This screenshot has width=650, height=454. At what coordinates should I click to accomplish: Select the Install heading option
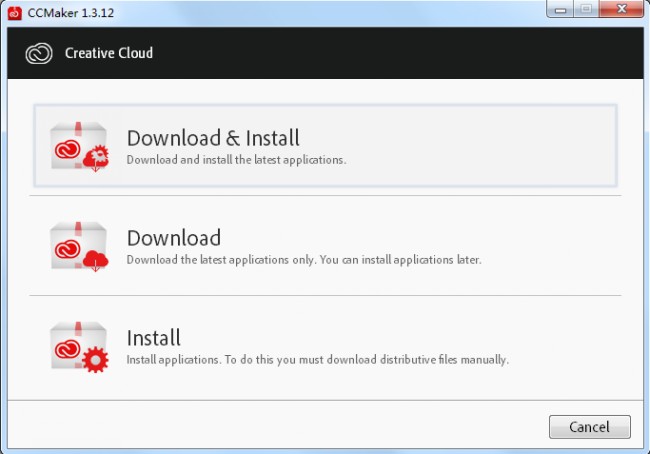tap(153, 338)
